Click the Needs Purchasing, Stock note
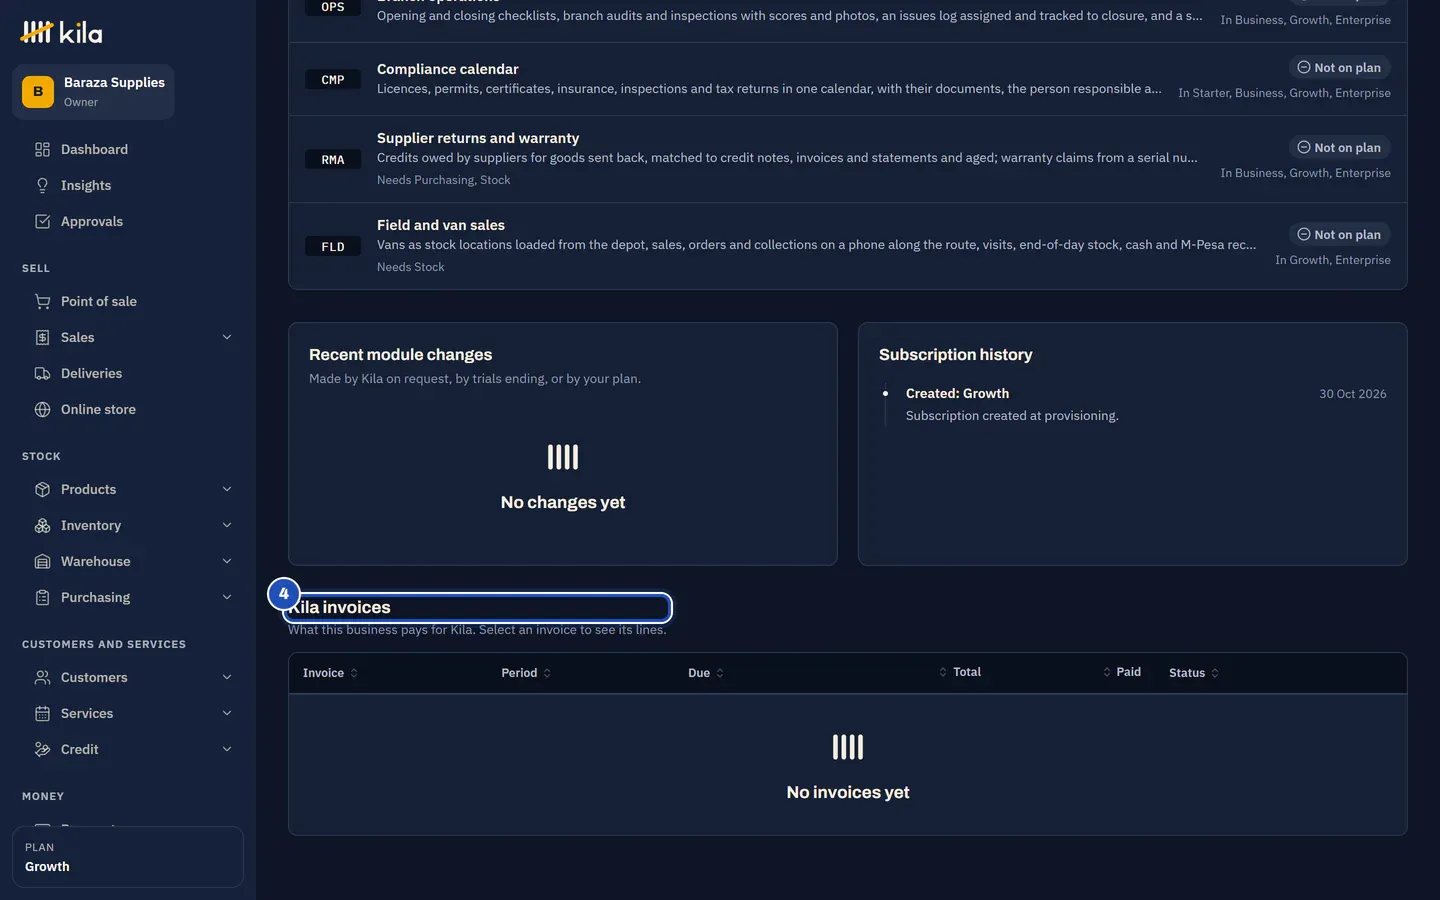The image size is (1440, 900). click(443, 180)
